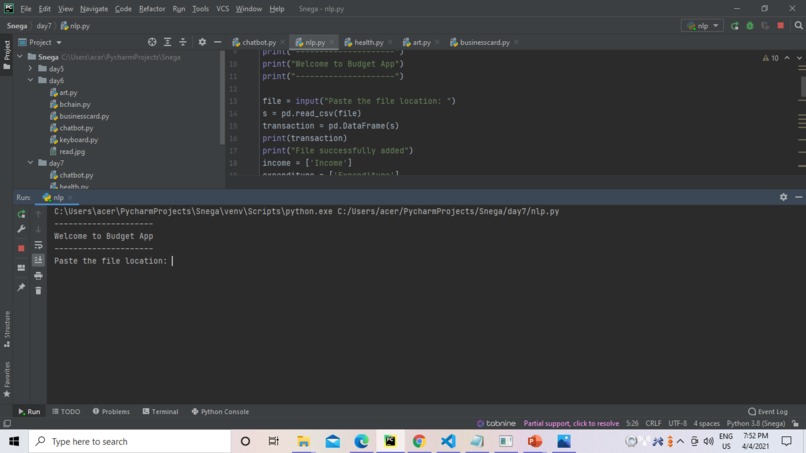Click Partial support, click to resolve link

point(571,424)
